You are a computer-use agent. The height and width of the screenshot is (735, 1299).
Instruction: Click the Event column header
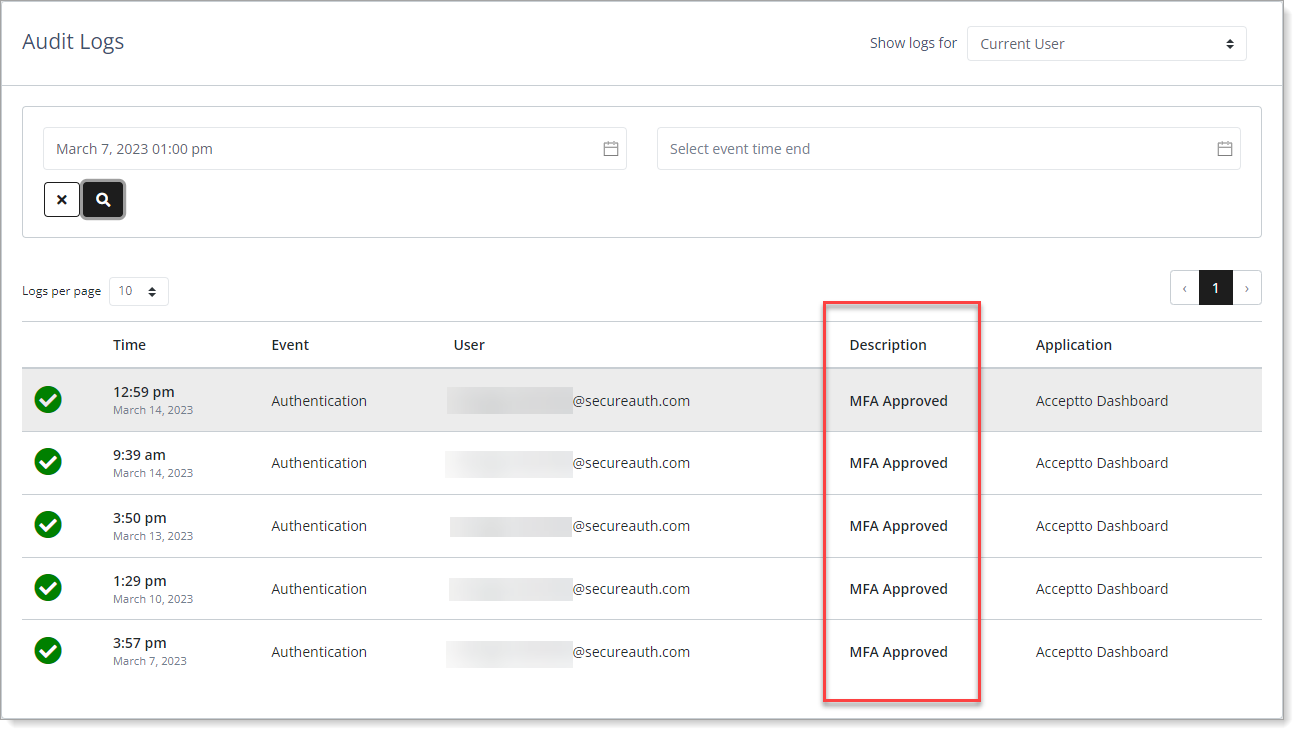(x=290, y=345)
